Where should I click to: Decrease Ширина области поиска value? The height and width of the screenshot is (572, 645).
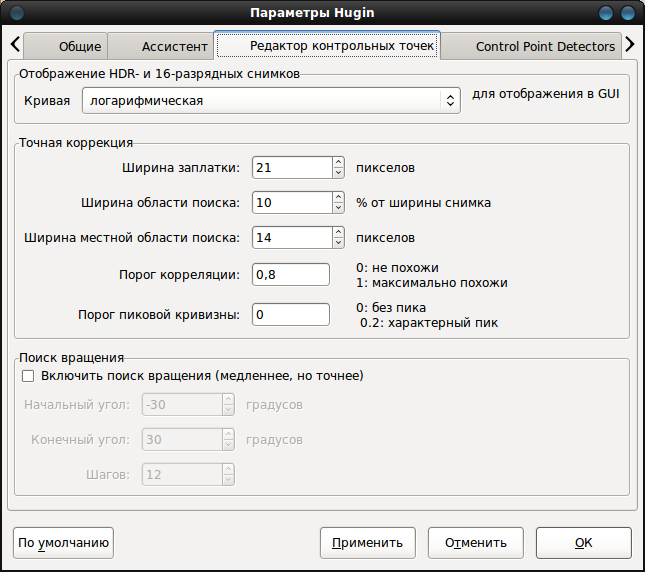click(x=339, y=208)
